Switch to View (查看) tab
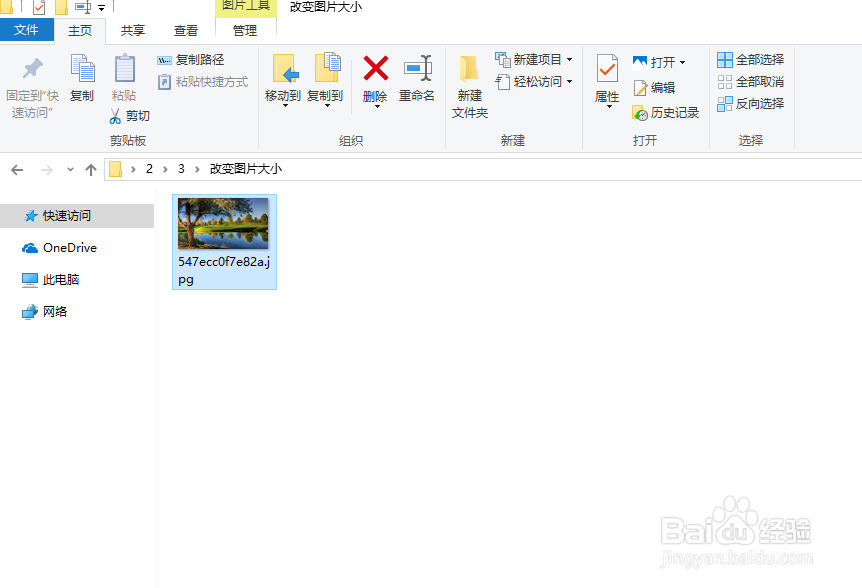The image size is (862, 588). coord(186,31)
